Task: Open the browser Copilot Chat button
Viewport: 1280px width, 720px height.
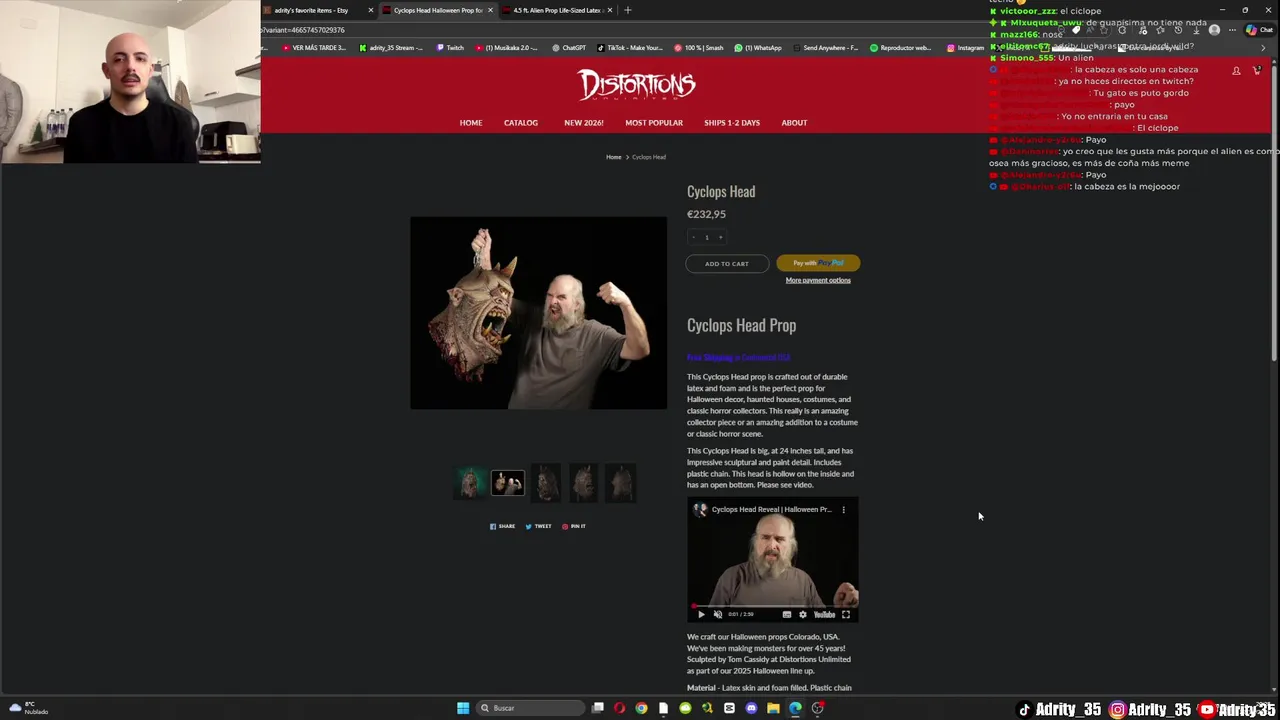Action: [1258, 30]
